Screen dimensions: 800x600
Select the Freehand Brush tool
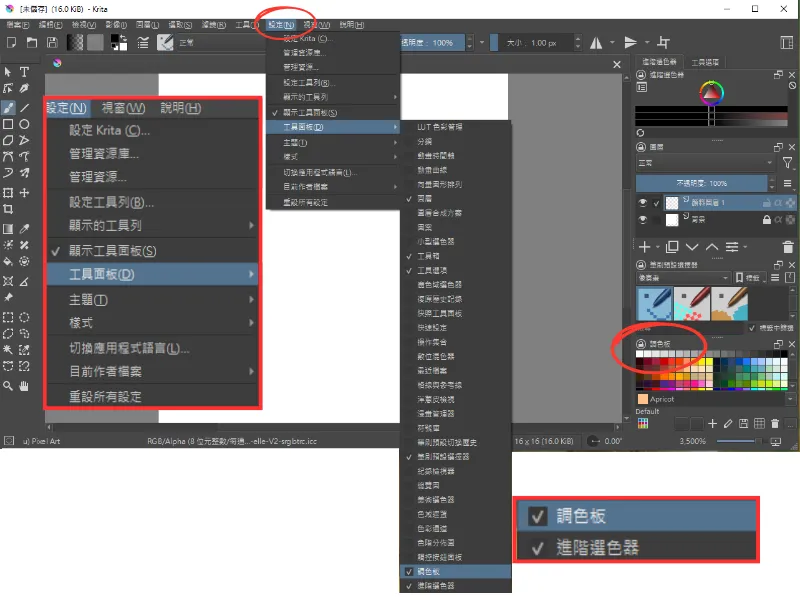point(8,108)
